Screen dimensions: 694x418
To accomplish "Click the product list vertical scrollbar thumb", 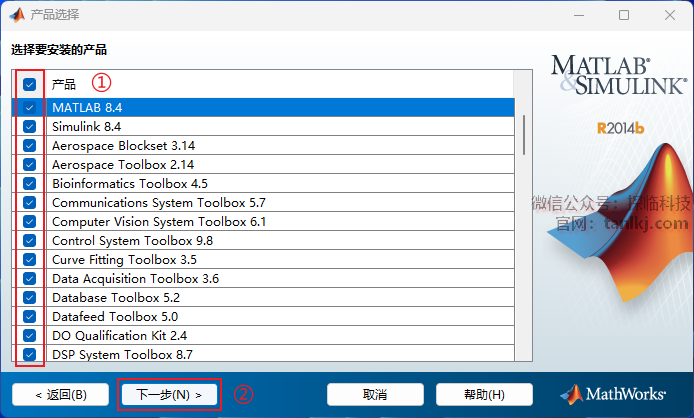I will tap(524, 135).
